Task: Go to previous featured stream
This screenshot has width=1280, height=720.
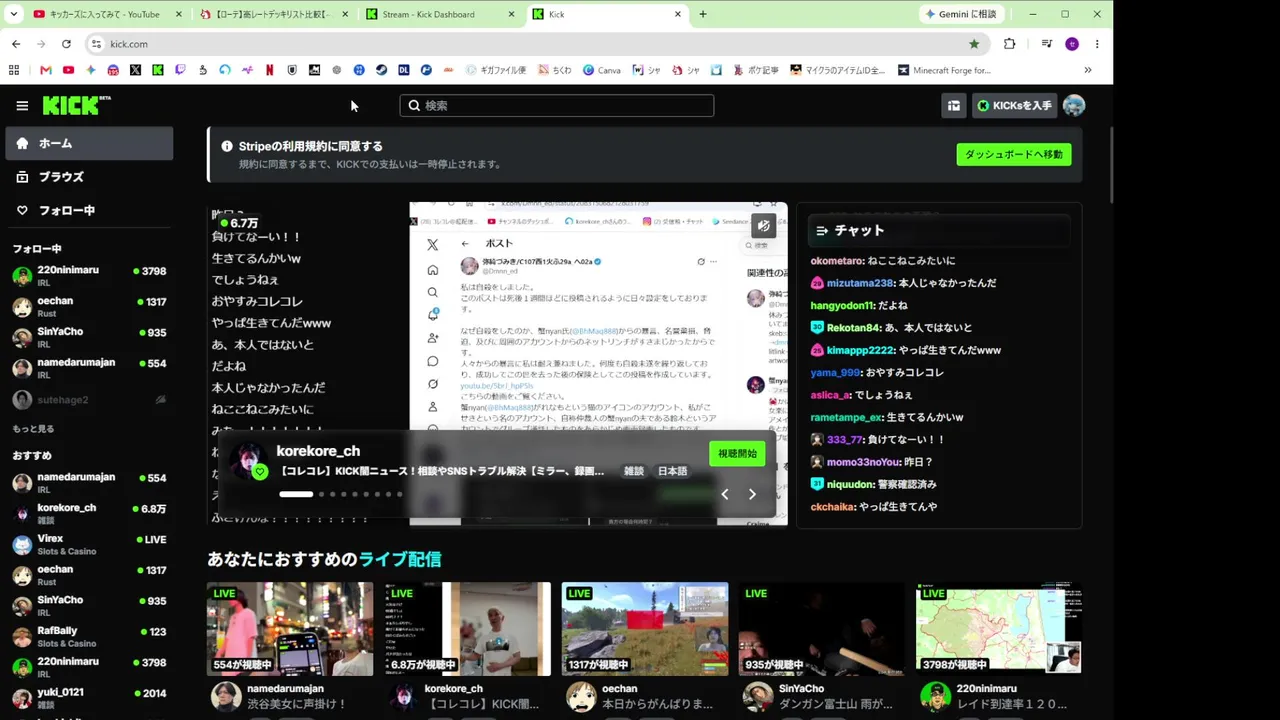Action: [725, 494]
